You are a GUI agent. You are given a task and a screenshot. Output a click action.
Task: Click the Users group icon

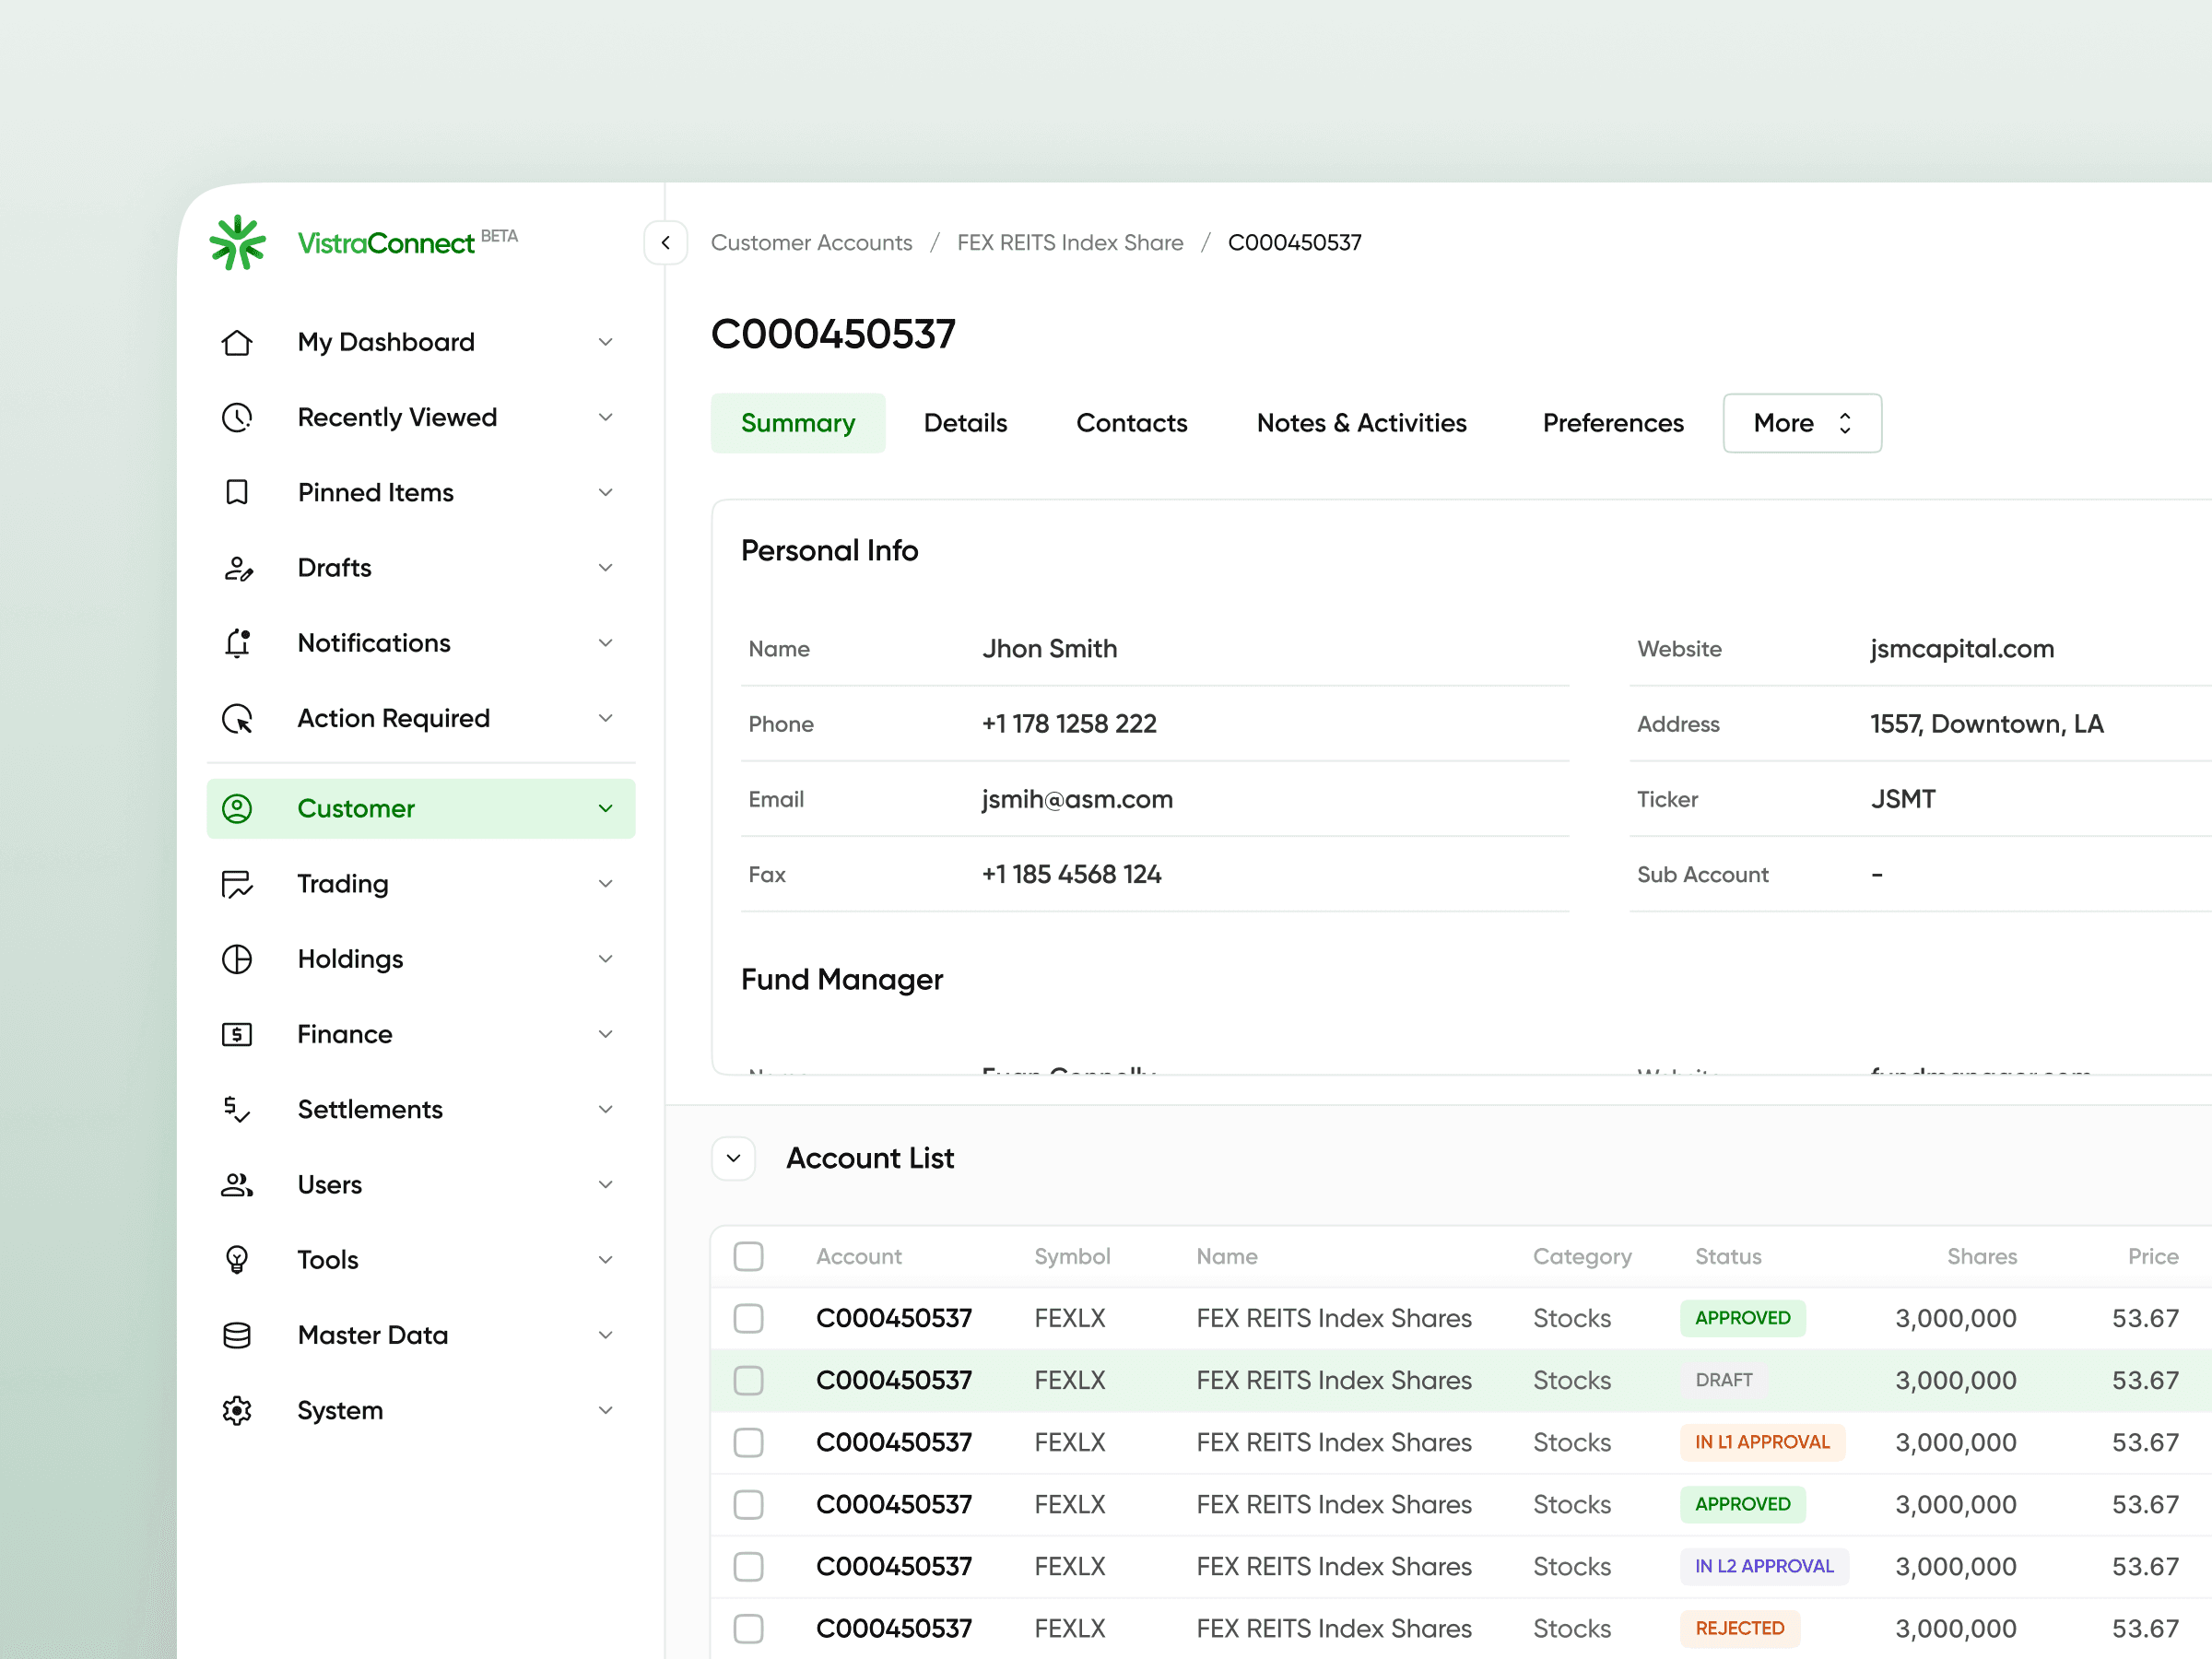click(237, 1185)
